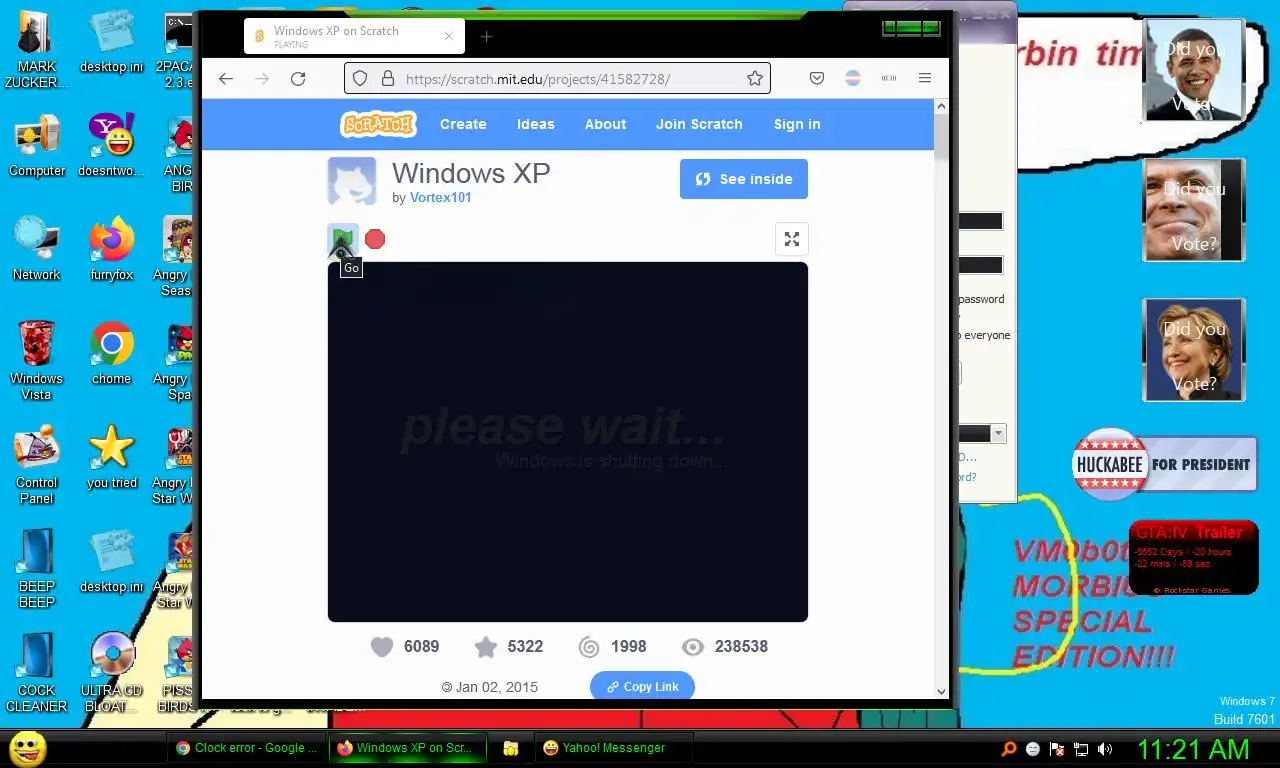Image resolution: width=1280 pixels, height=768 pixels.
Task: Click the Scratch logo
Action: coord(378,124)
